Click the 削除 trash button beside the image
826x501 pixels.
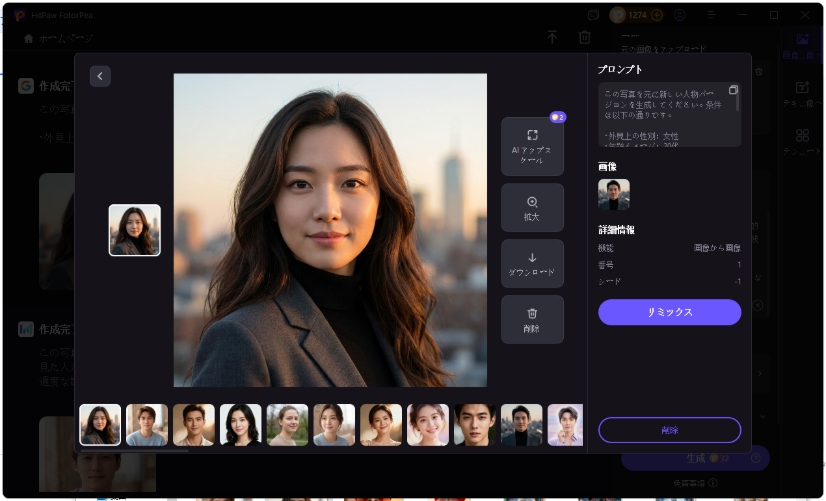click(532, 319)
